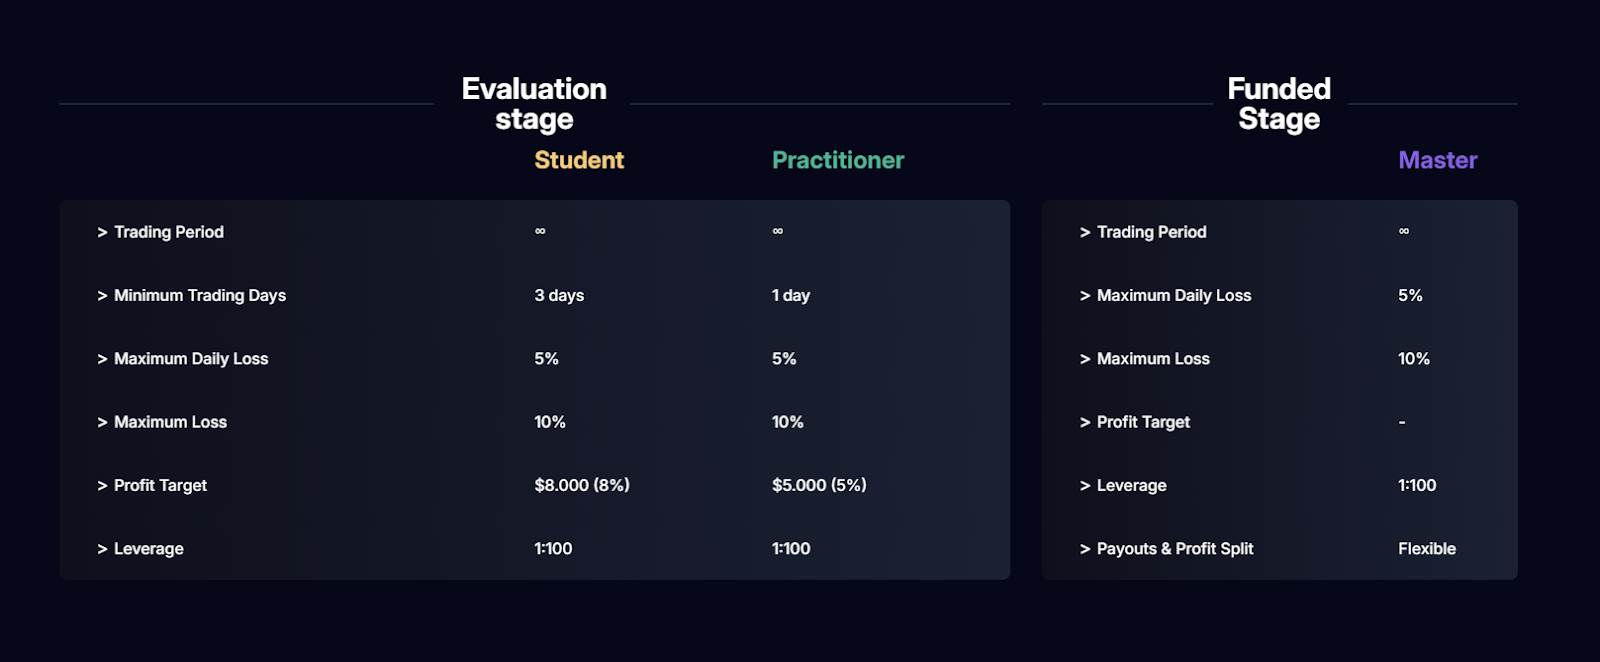Select evaluation Maximum Daily Loss row label

point(190,358)
